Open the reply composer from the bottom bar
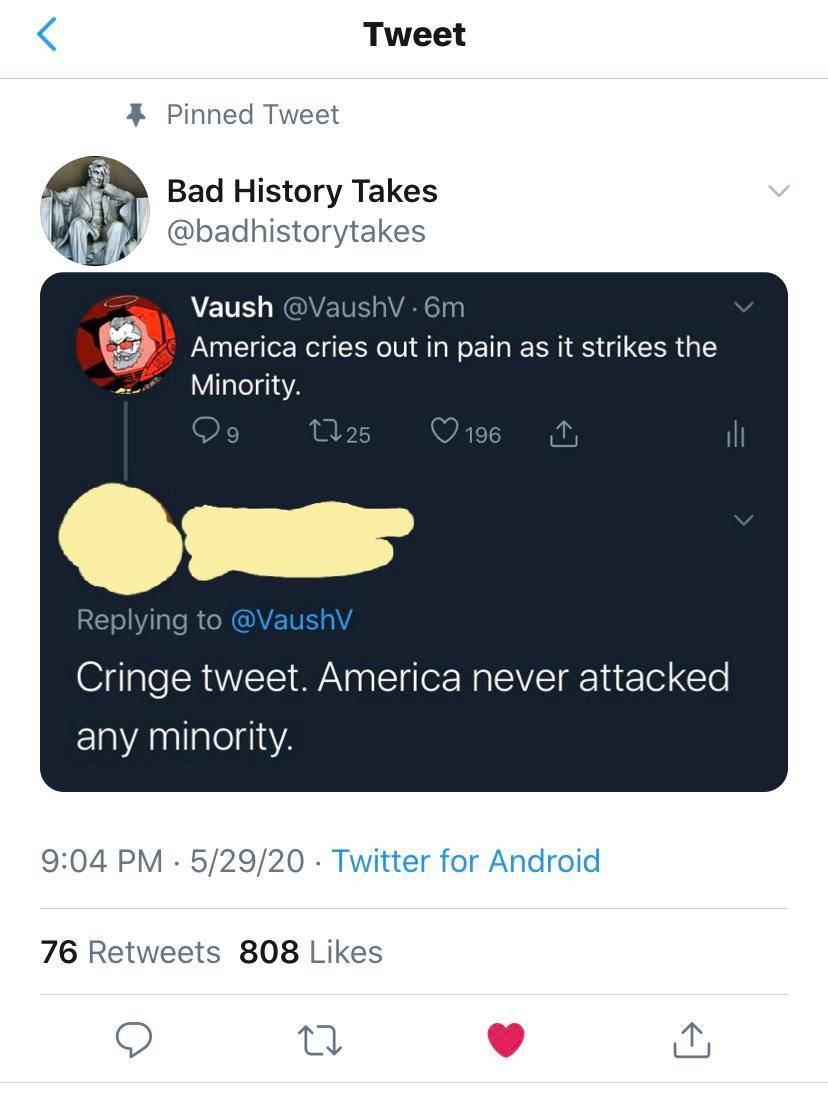Image resolution: width=828 pixels, height=1093 pixels. point(134,1038)
